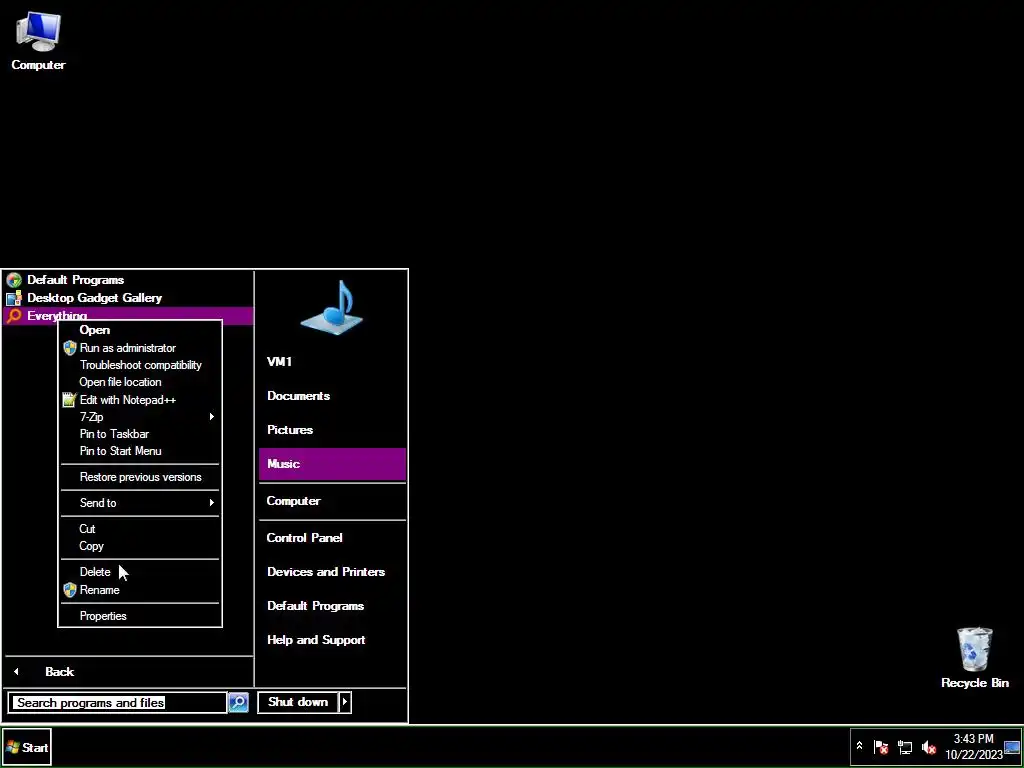Screen dimensions: 1024x768
Task: Click the shield icon beside Run as administrator
Action: click(x=70, y=348)
